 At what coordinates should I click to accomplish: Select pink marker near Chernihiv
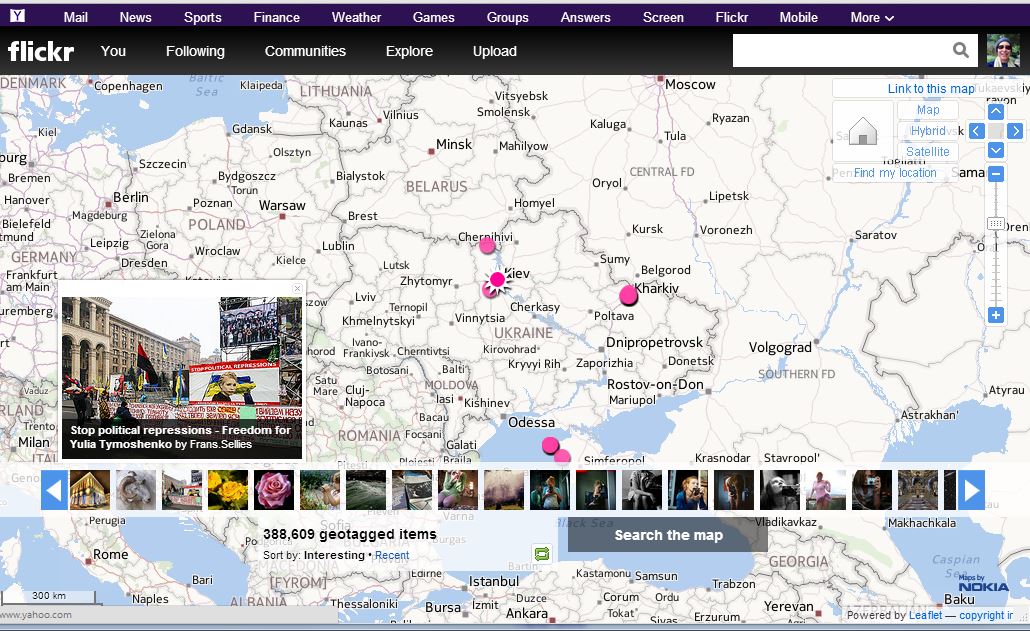[487, 246]
